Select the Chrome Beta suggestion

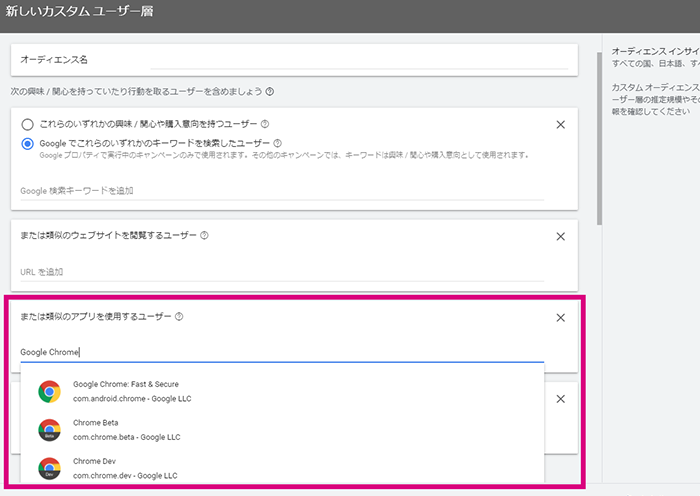[x=282, y=430]
